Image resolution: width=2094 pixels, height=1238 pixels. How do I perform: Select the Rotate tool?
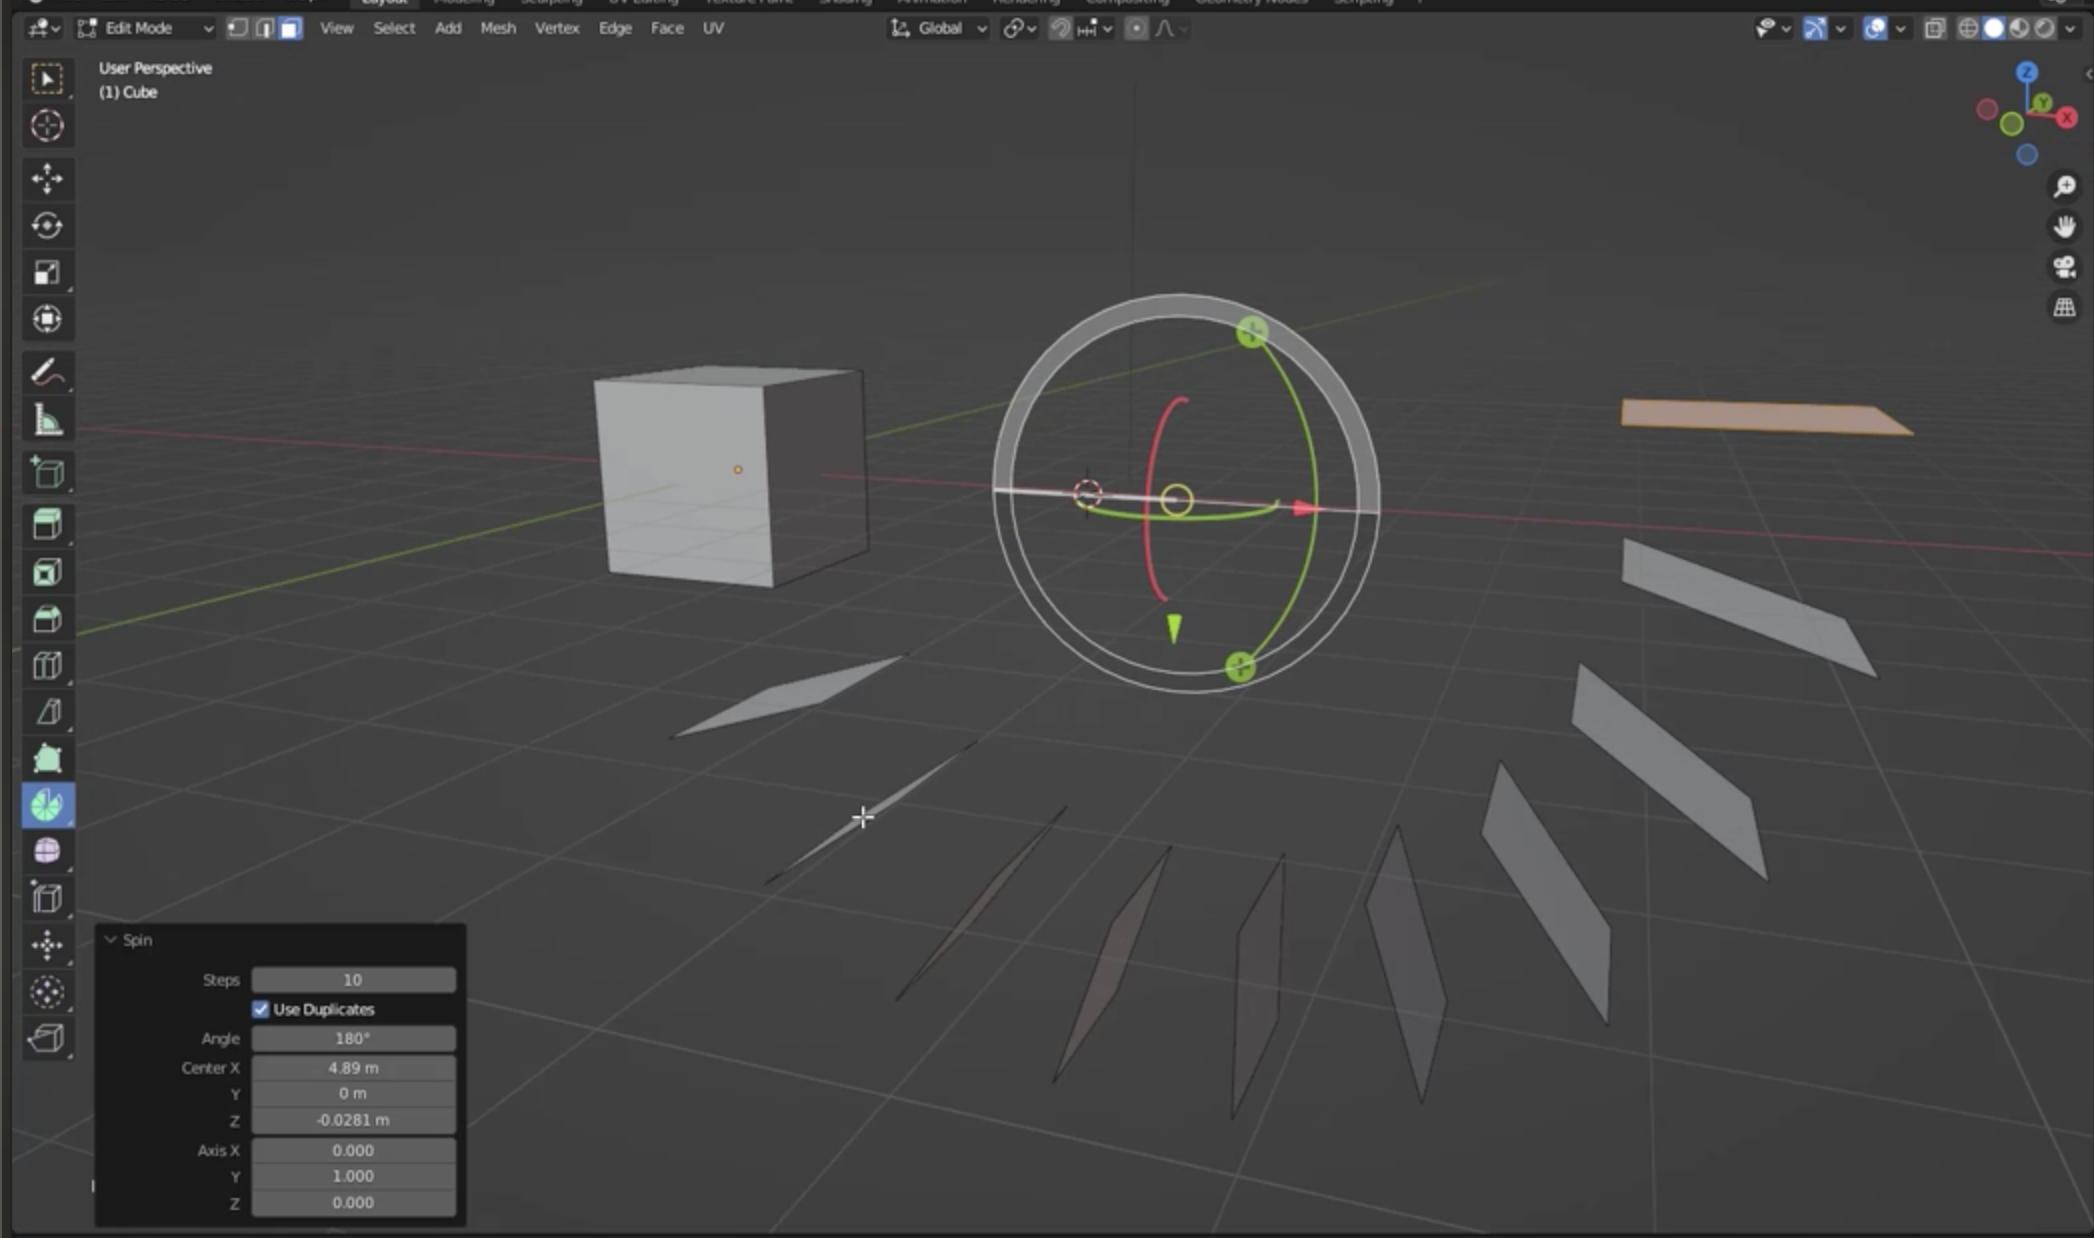point(47,226)
